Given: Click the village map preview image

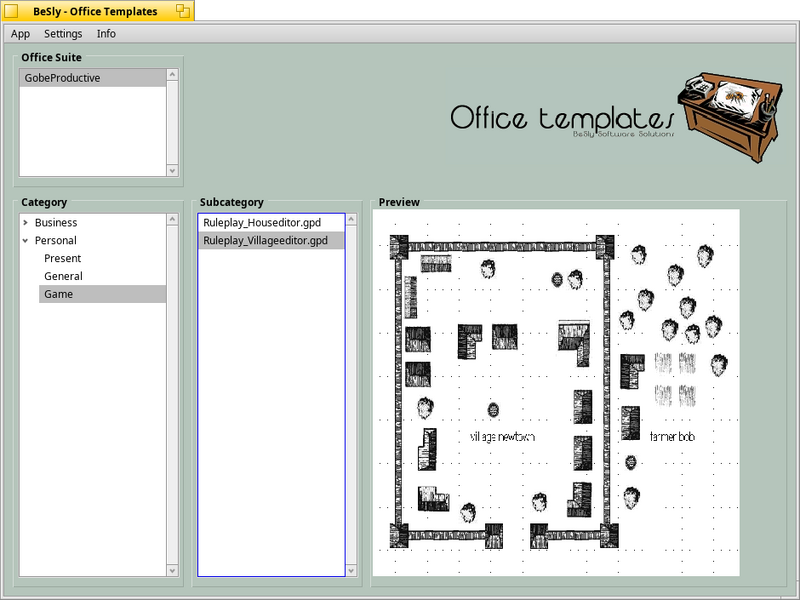Looking at the screenshot, I should pyautogui.click(x=556, y=392).
